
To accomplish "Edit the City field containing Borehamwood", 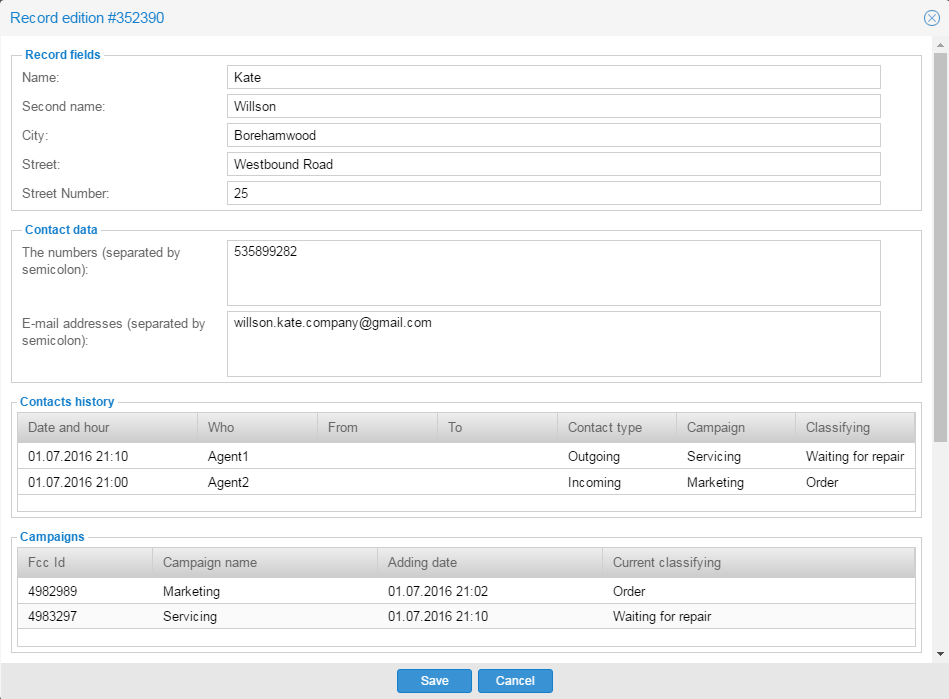I will [553, 136].
